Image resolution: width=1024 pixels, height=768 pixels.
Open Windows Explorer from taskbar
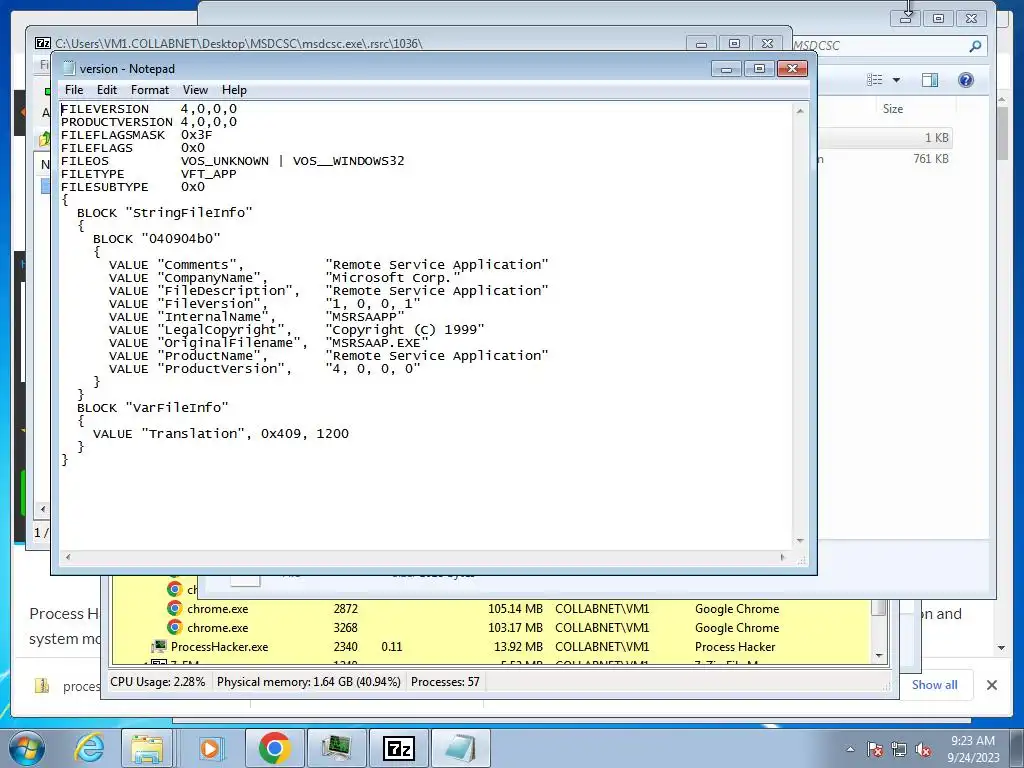click(x=147, y=748)
